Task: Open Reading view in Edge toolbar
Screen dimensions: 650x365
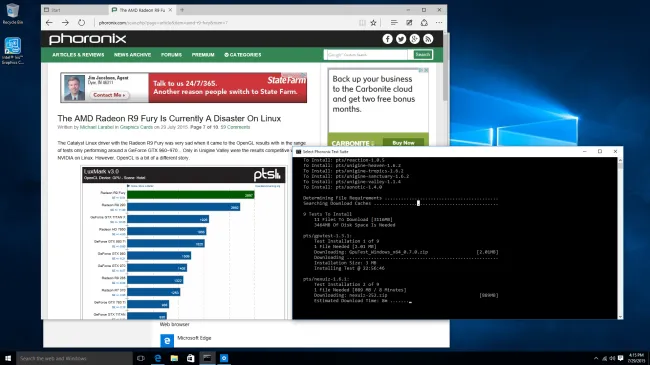Action: tap(362, 23)
